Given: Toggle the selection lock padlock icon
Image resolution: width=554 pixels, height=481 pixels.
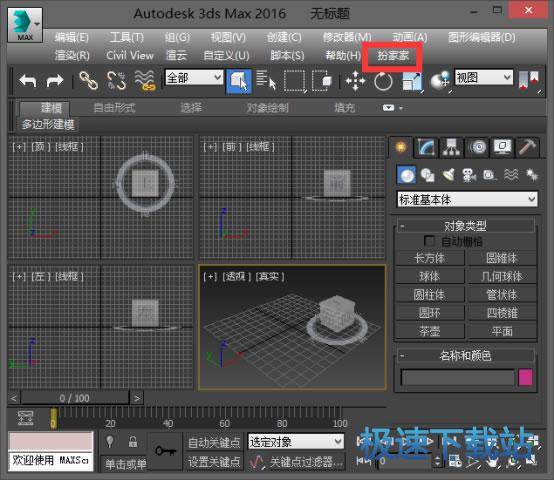Looking at the screenshot, I should click(x=133, y=441).
